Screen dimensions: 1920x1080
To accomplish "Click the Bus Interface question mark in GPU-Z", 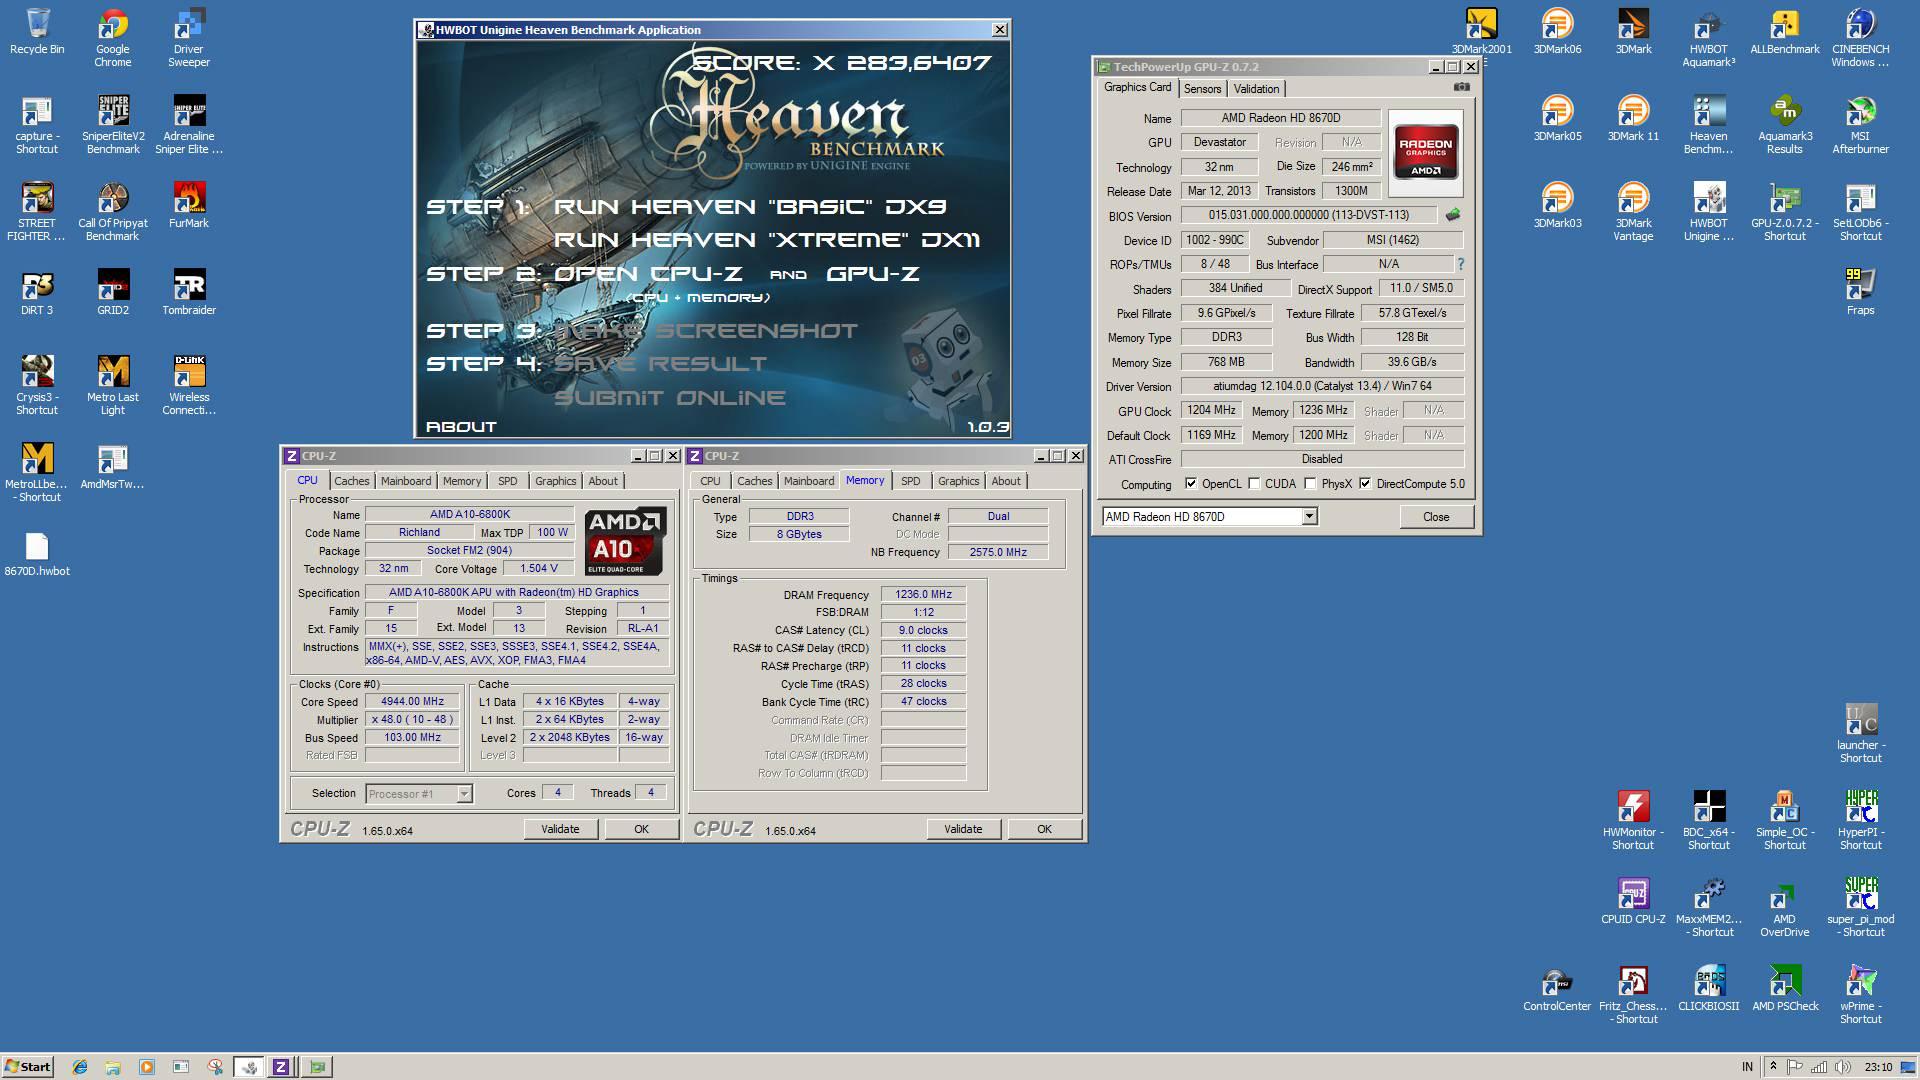I will coord(1461,264).
